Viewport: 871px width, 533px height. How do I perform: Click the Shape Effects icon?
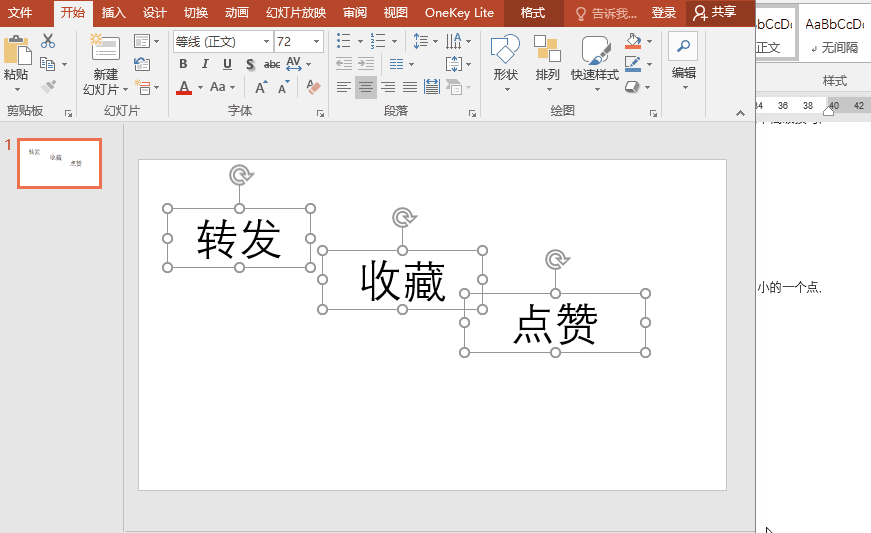click(633, 87)
